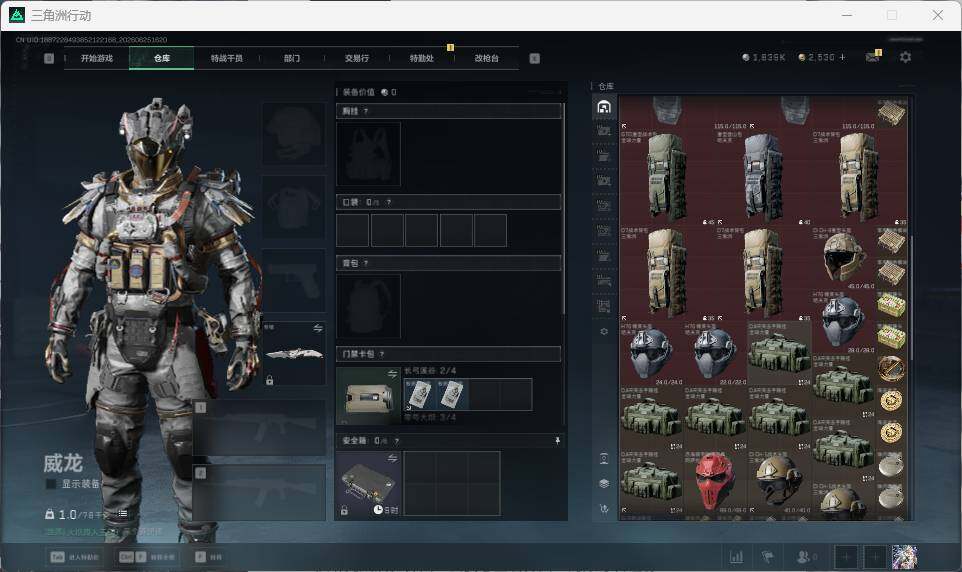Click the 1,839K currency balance

point(764,57)
